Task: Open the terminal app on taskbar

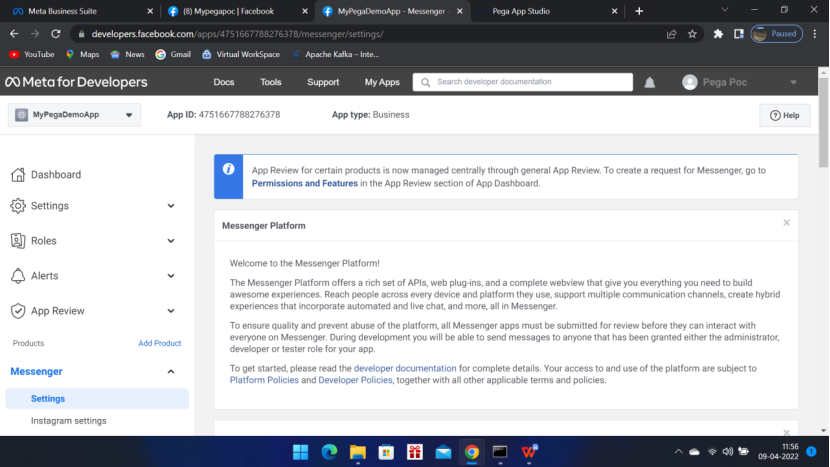Action: tap(500, 452)
